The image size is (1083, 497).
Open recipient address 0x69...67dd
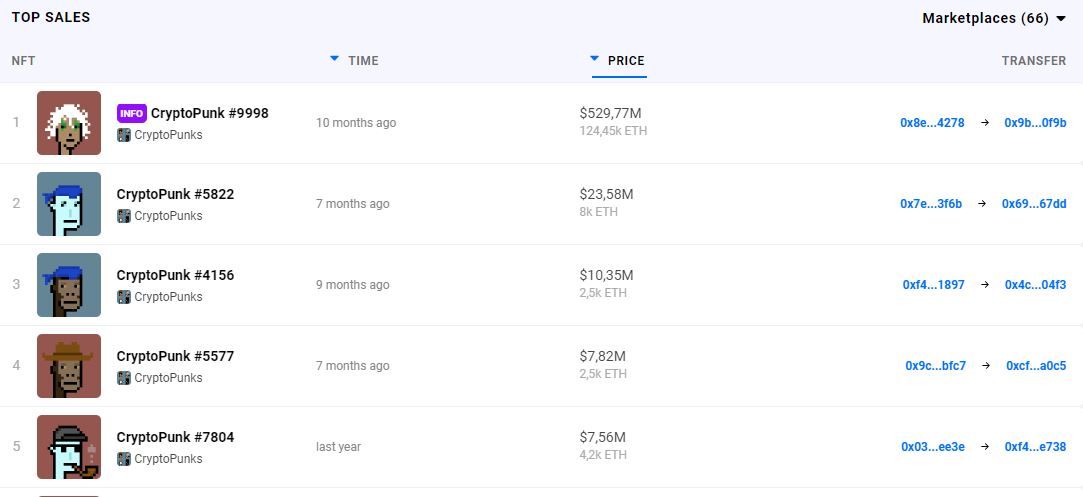click(x=1035, y=204)
